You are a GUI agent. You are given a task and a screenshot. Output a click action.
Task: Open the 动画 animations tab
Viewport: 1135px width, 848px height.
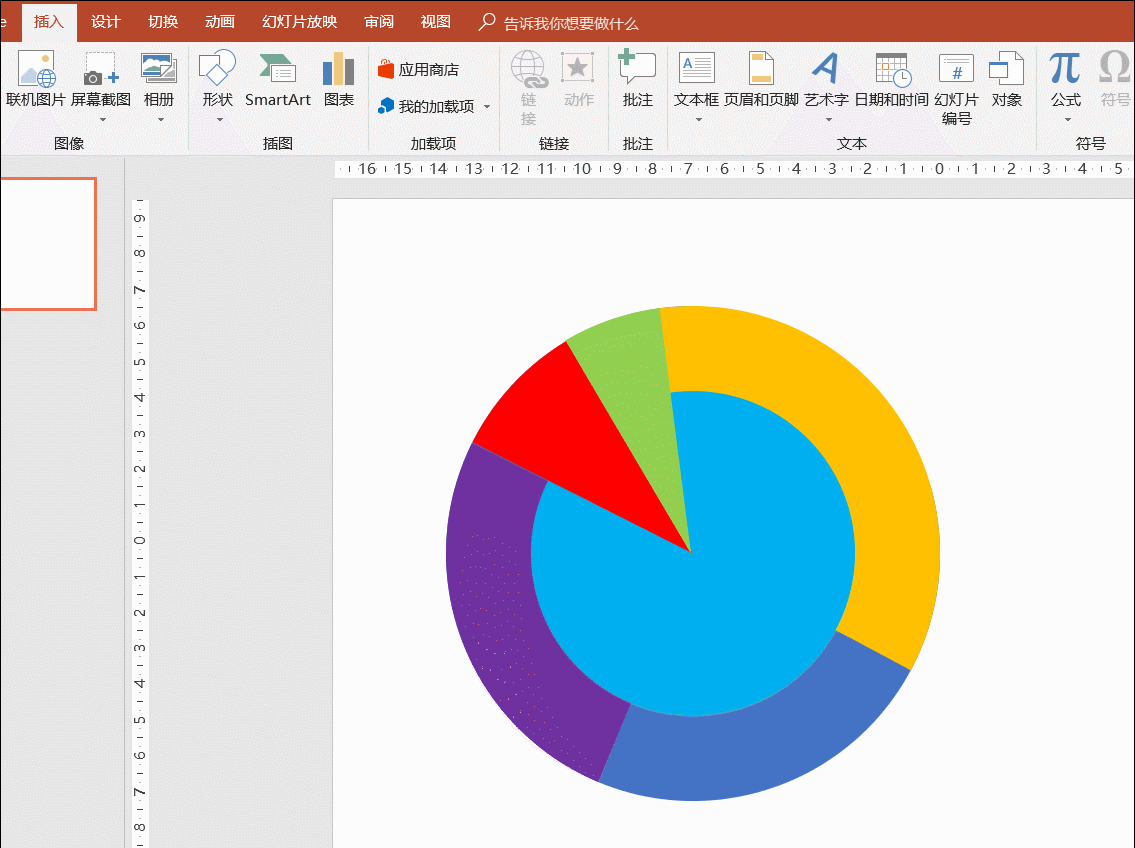click(x=220, y=22)
